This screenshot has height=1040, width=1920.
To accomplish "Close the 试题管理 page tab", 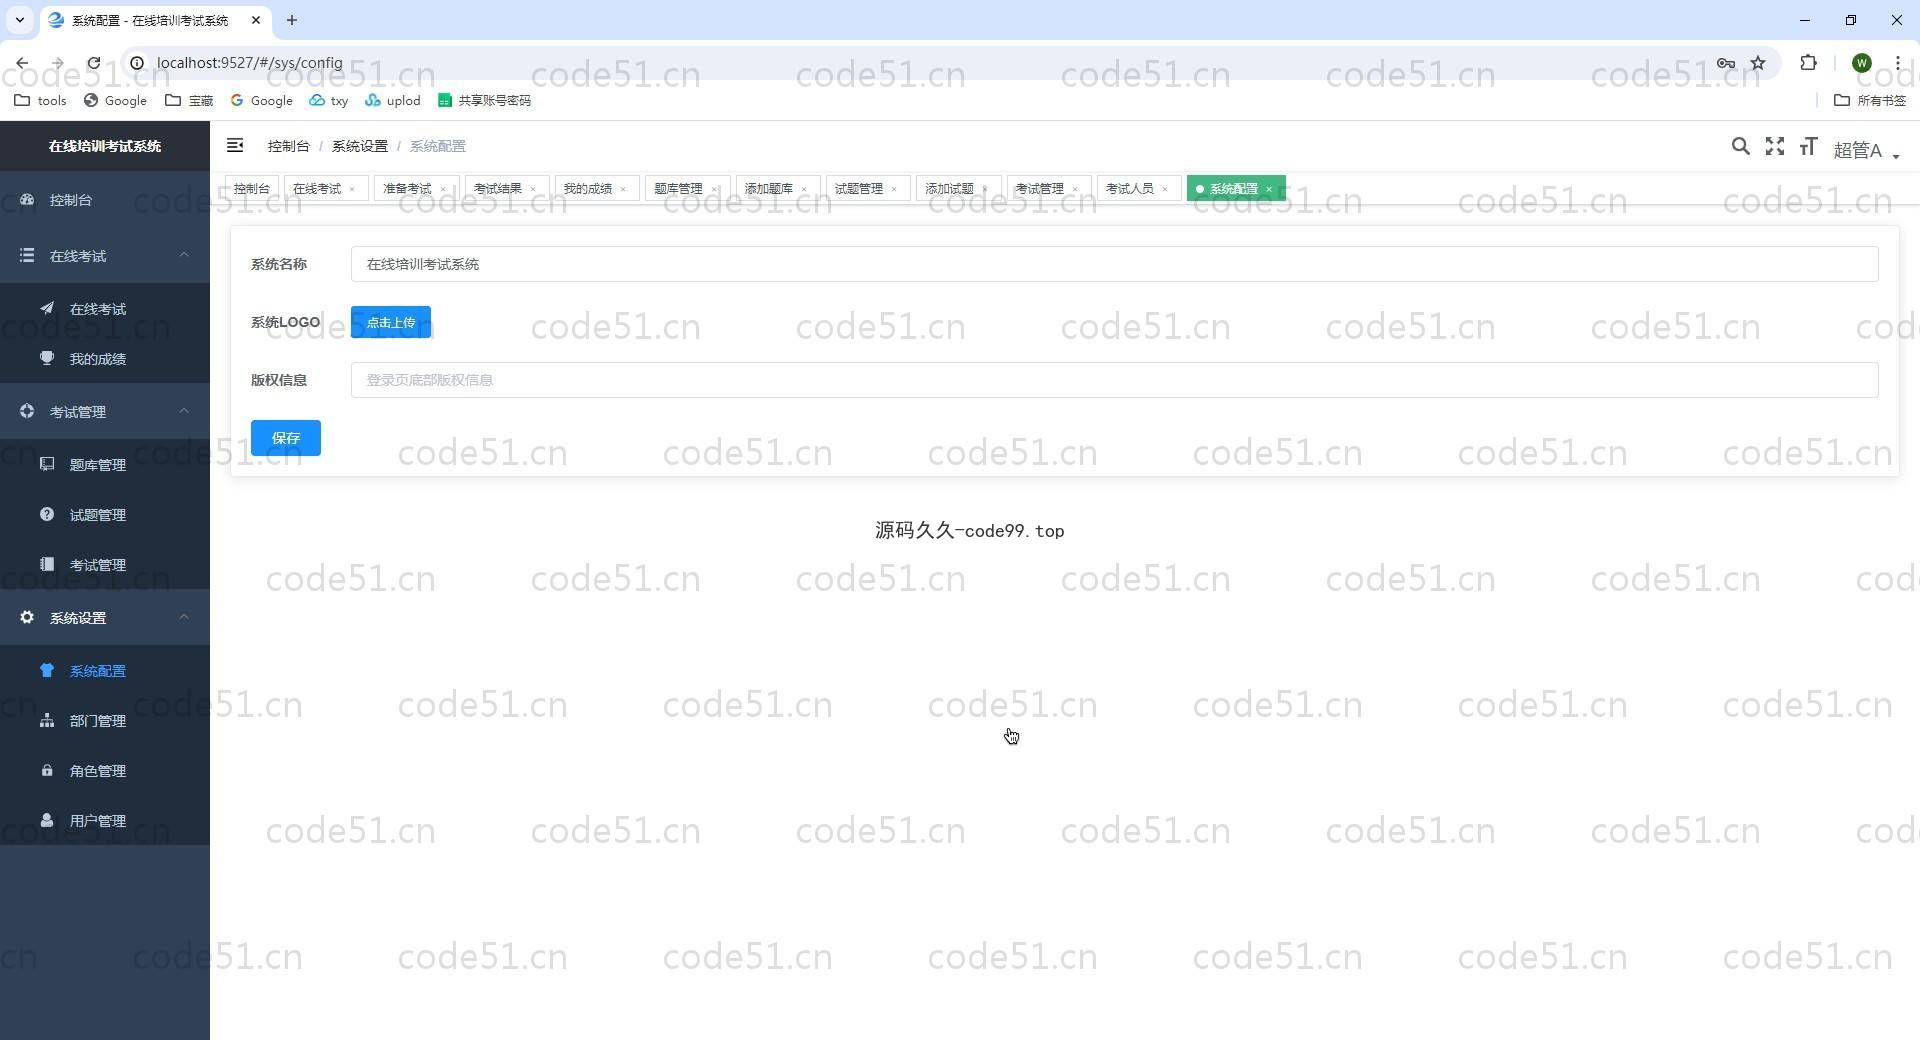I will click(894, 189).
